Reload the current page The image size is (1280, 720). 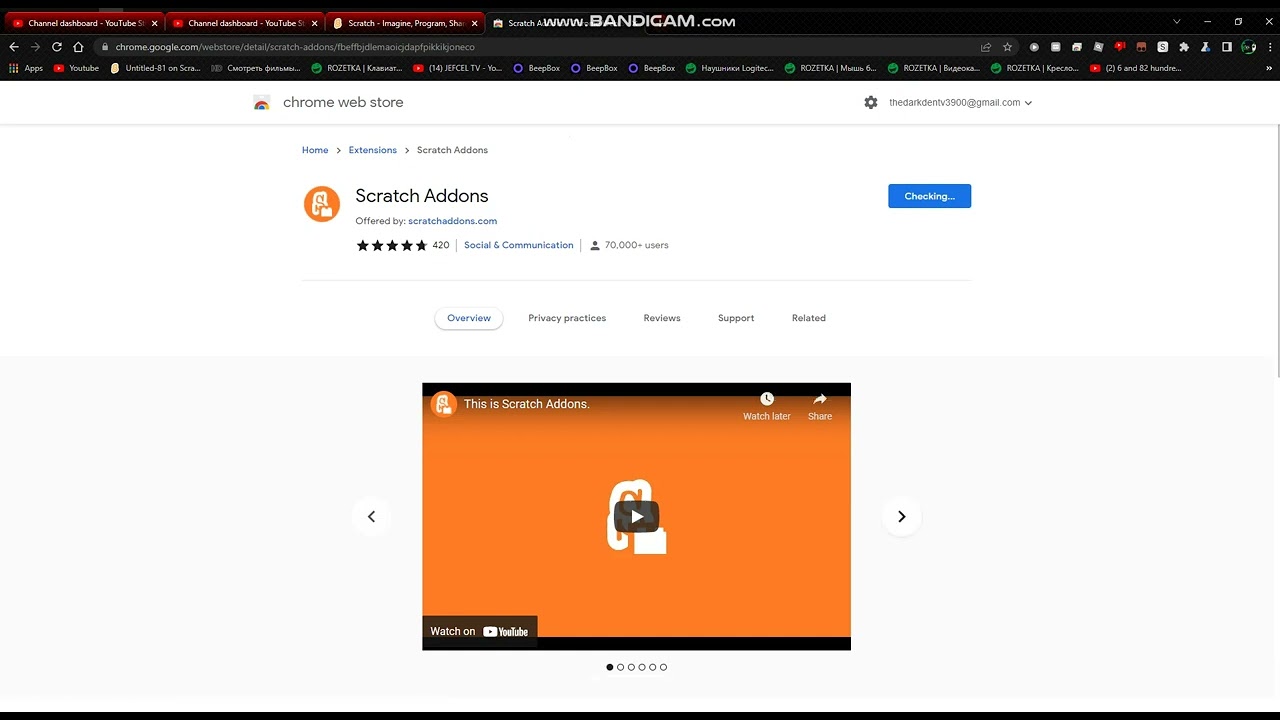click(57, 47)
